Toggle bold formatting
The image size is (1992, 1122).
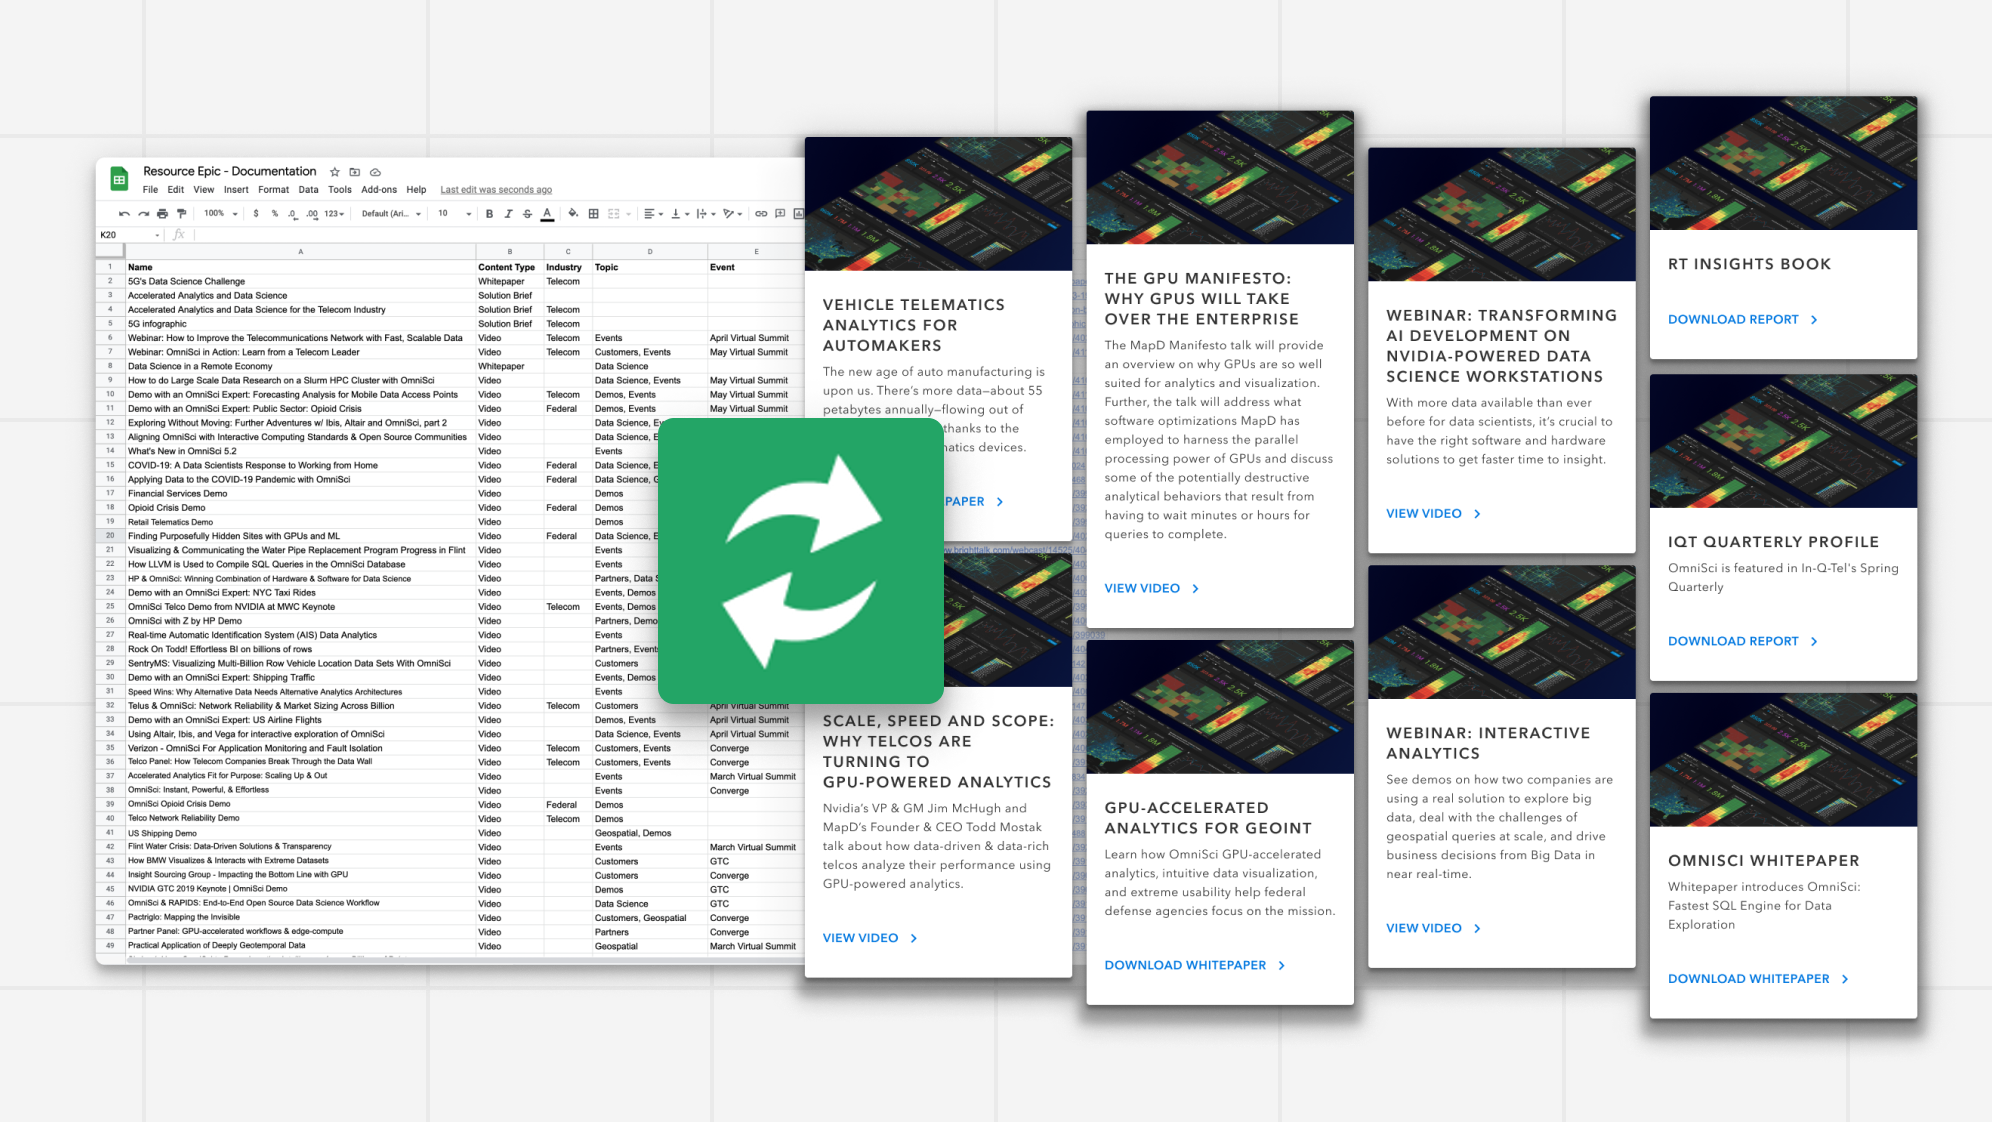[489, 213]
